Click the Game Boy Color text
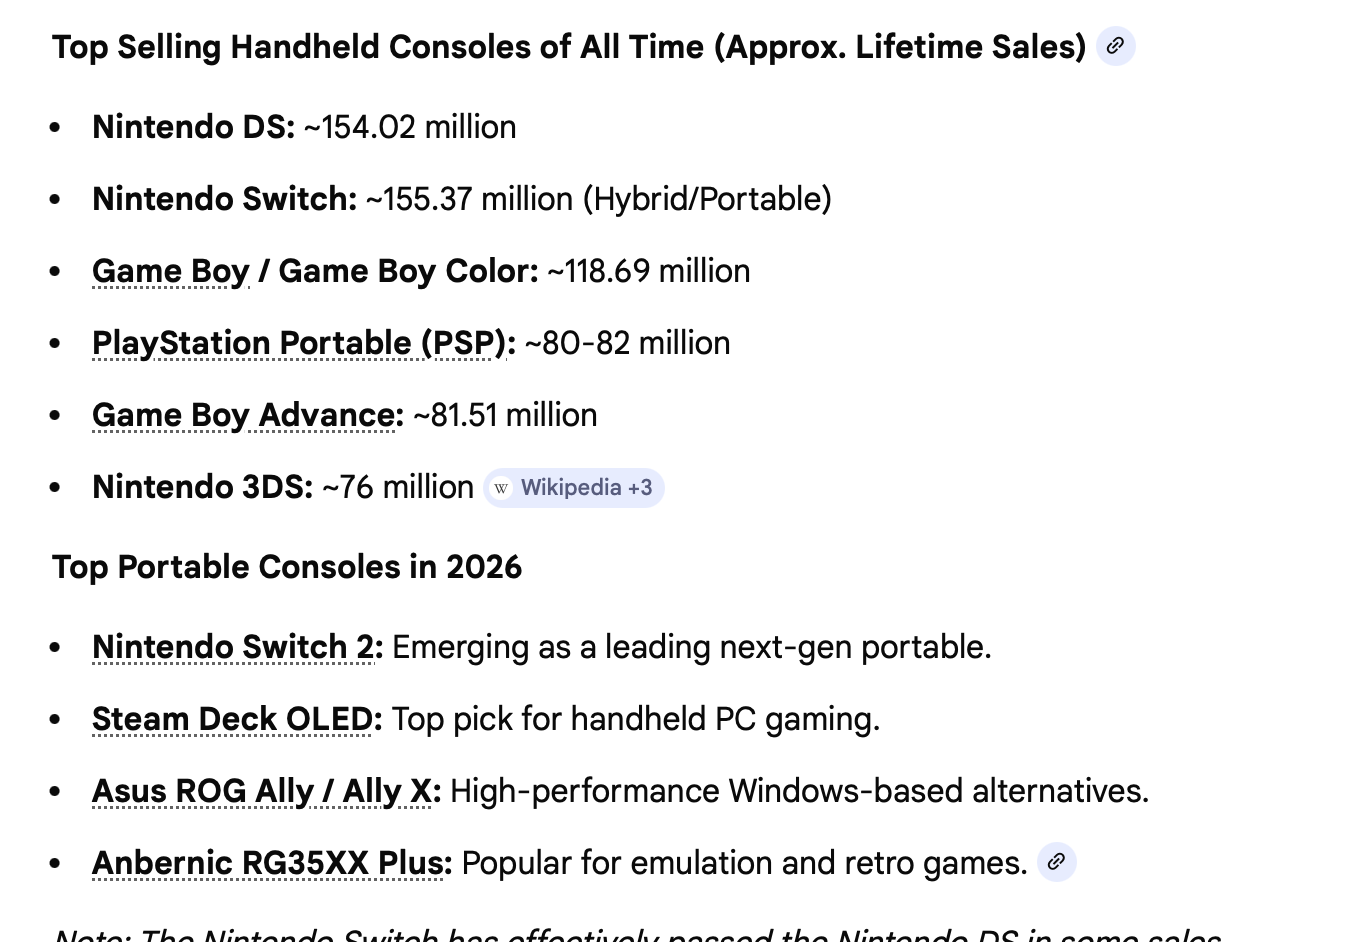 [408, 271]
